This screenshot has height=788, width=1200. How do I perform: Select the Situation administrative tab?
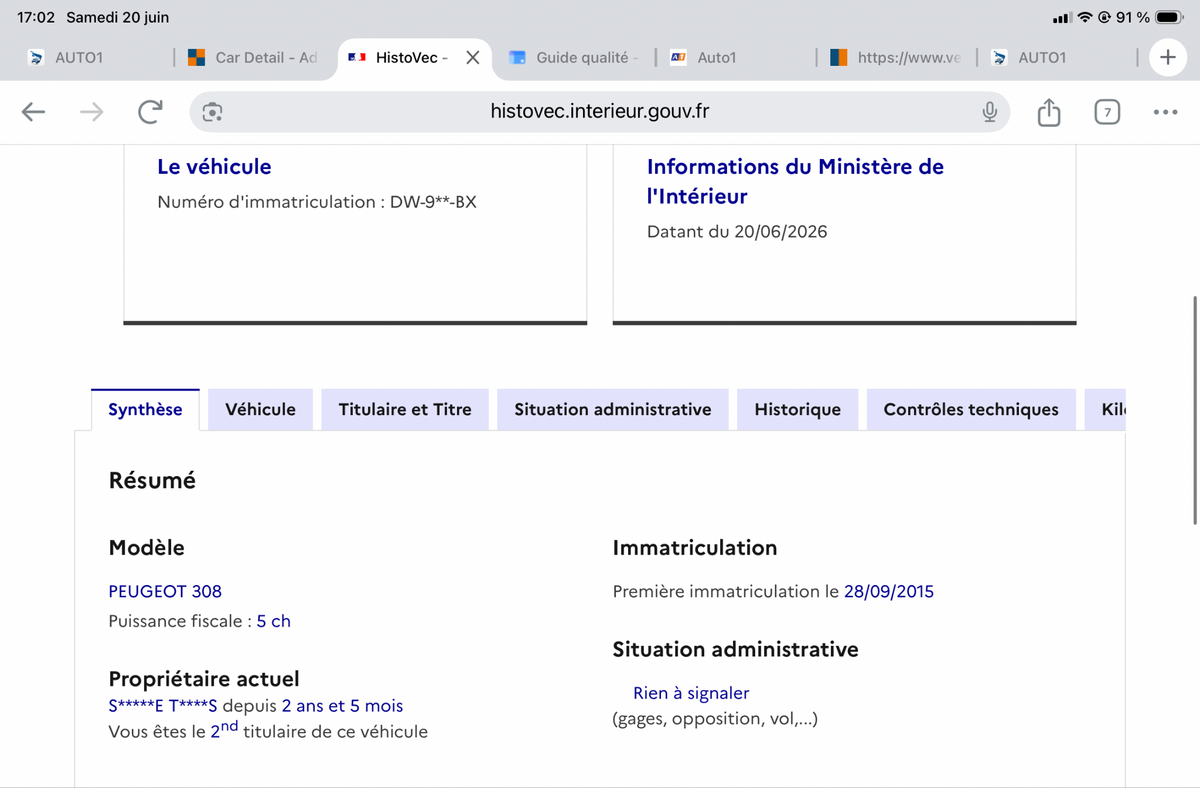(613, 409)
